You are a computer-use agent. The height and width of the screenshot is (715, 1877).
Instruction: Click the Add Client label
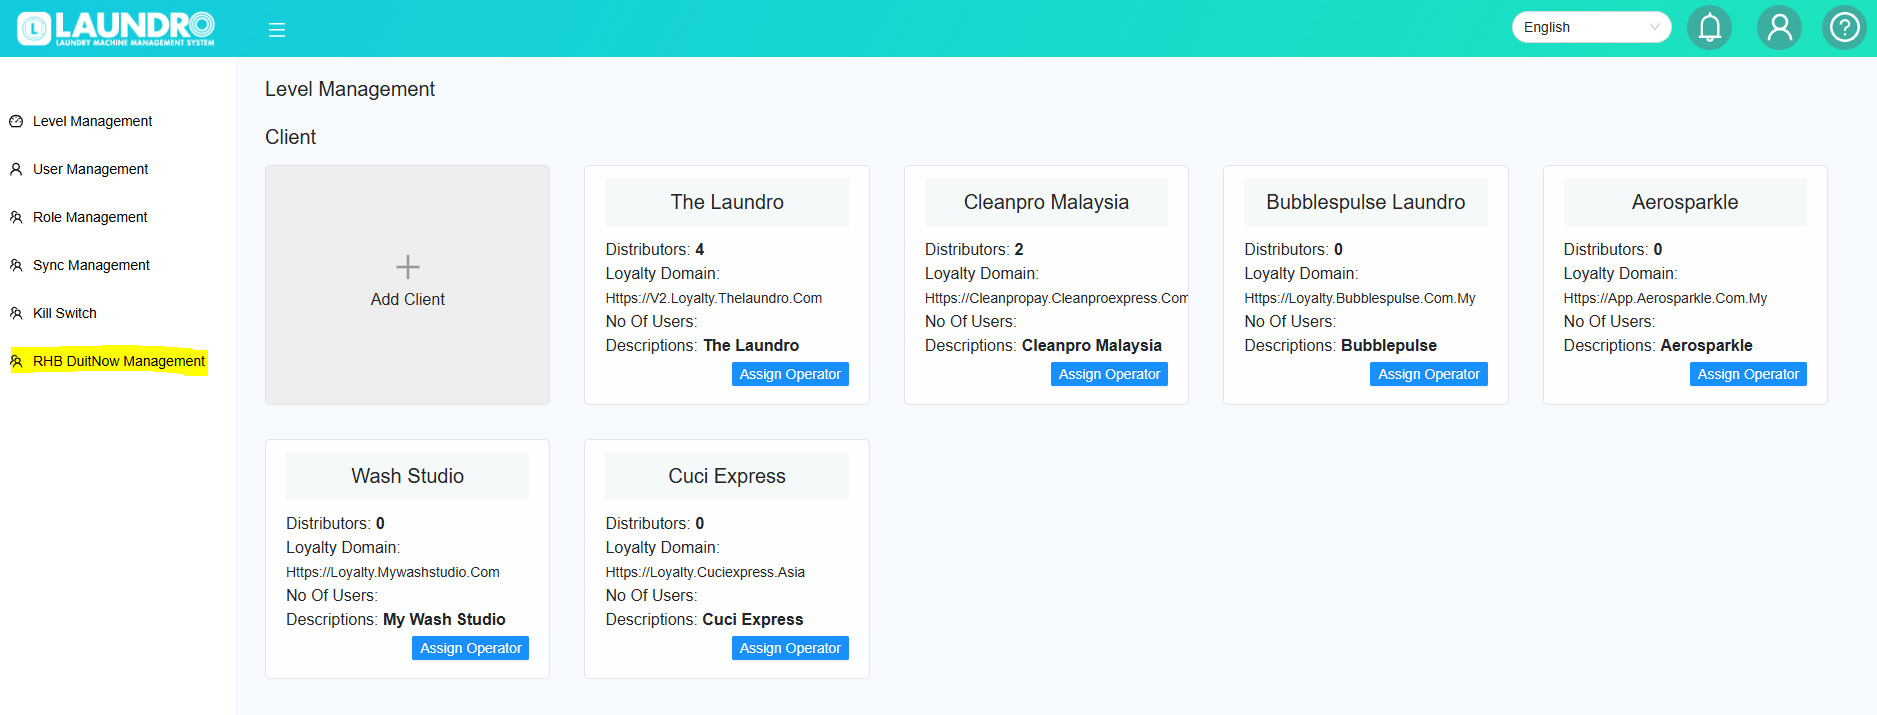(408, 299)
